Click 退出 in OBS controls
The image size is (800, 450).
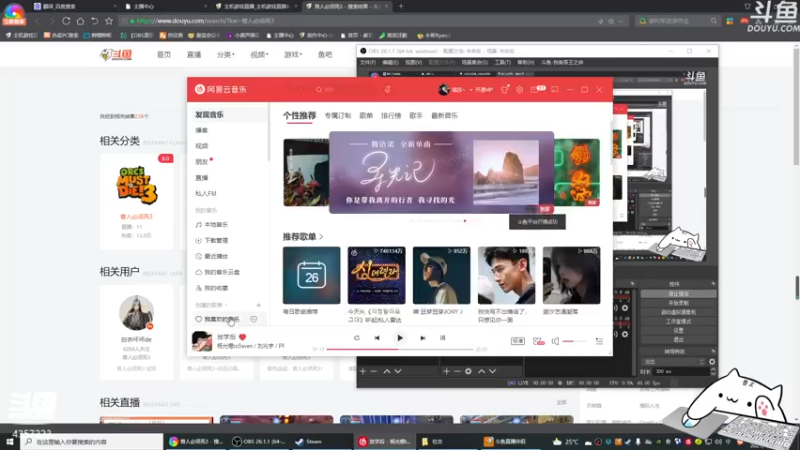click(678, 340)
